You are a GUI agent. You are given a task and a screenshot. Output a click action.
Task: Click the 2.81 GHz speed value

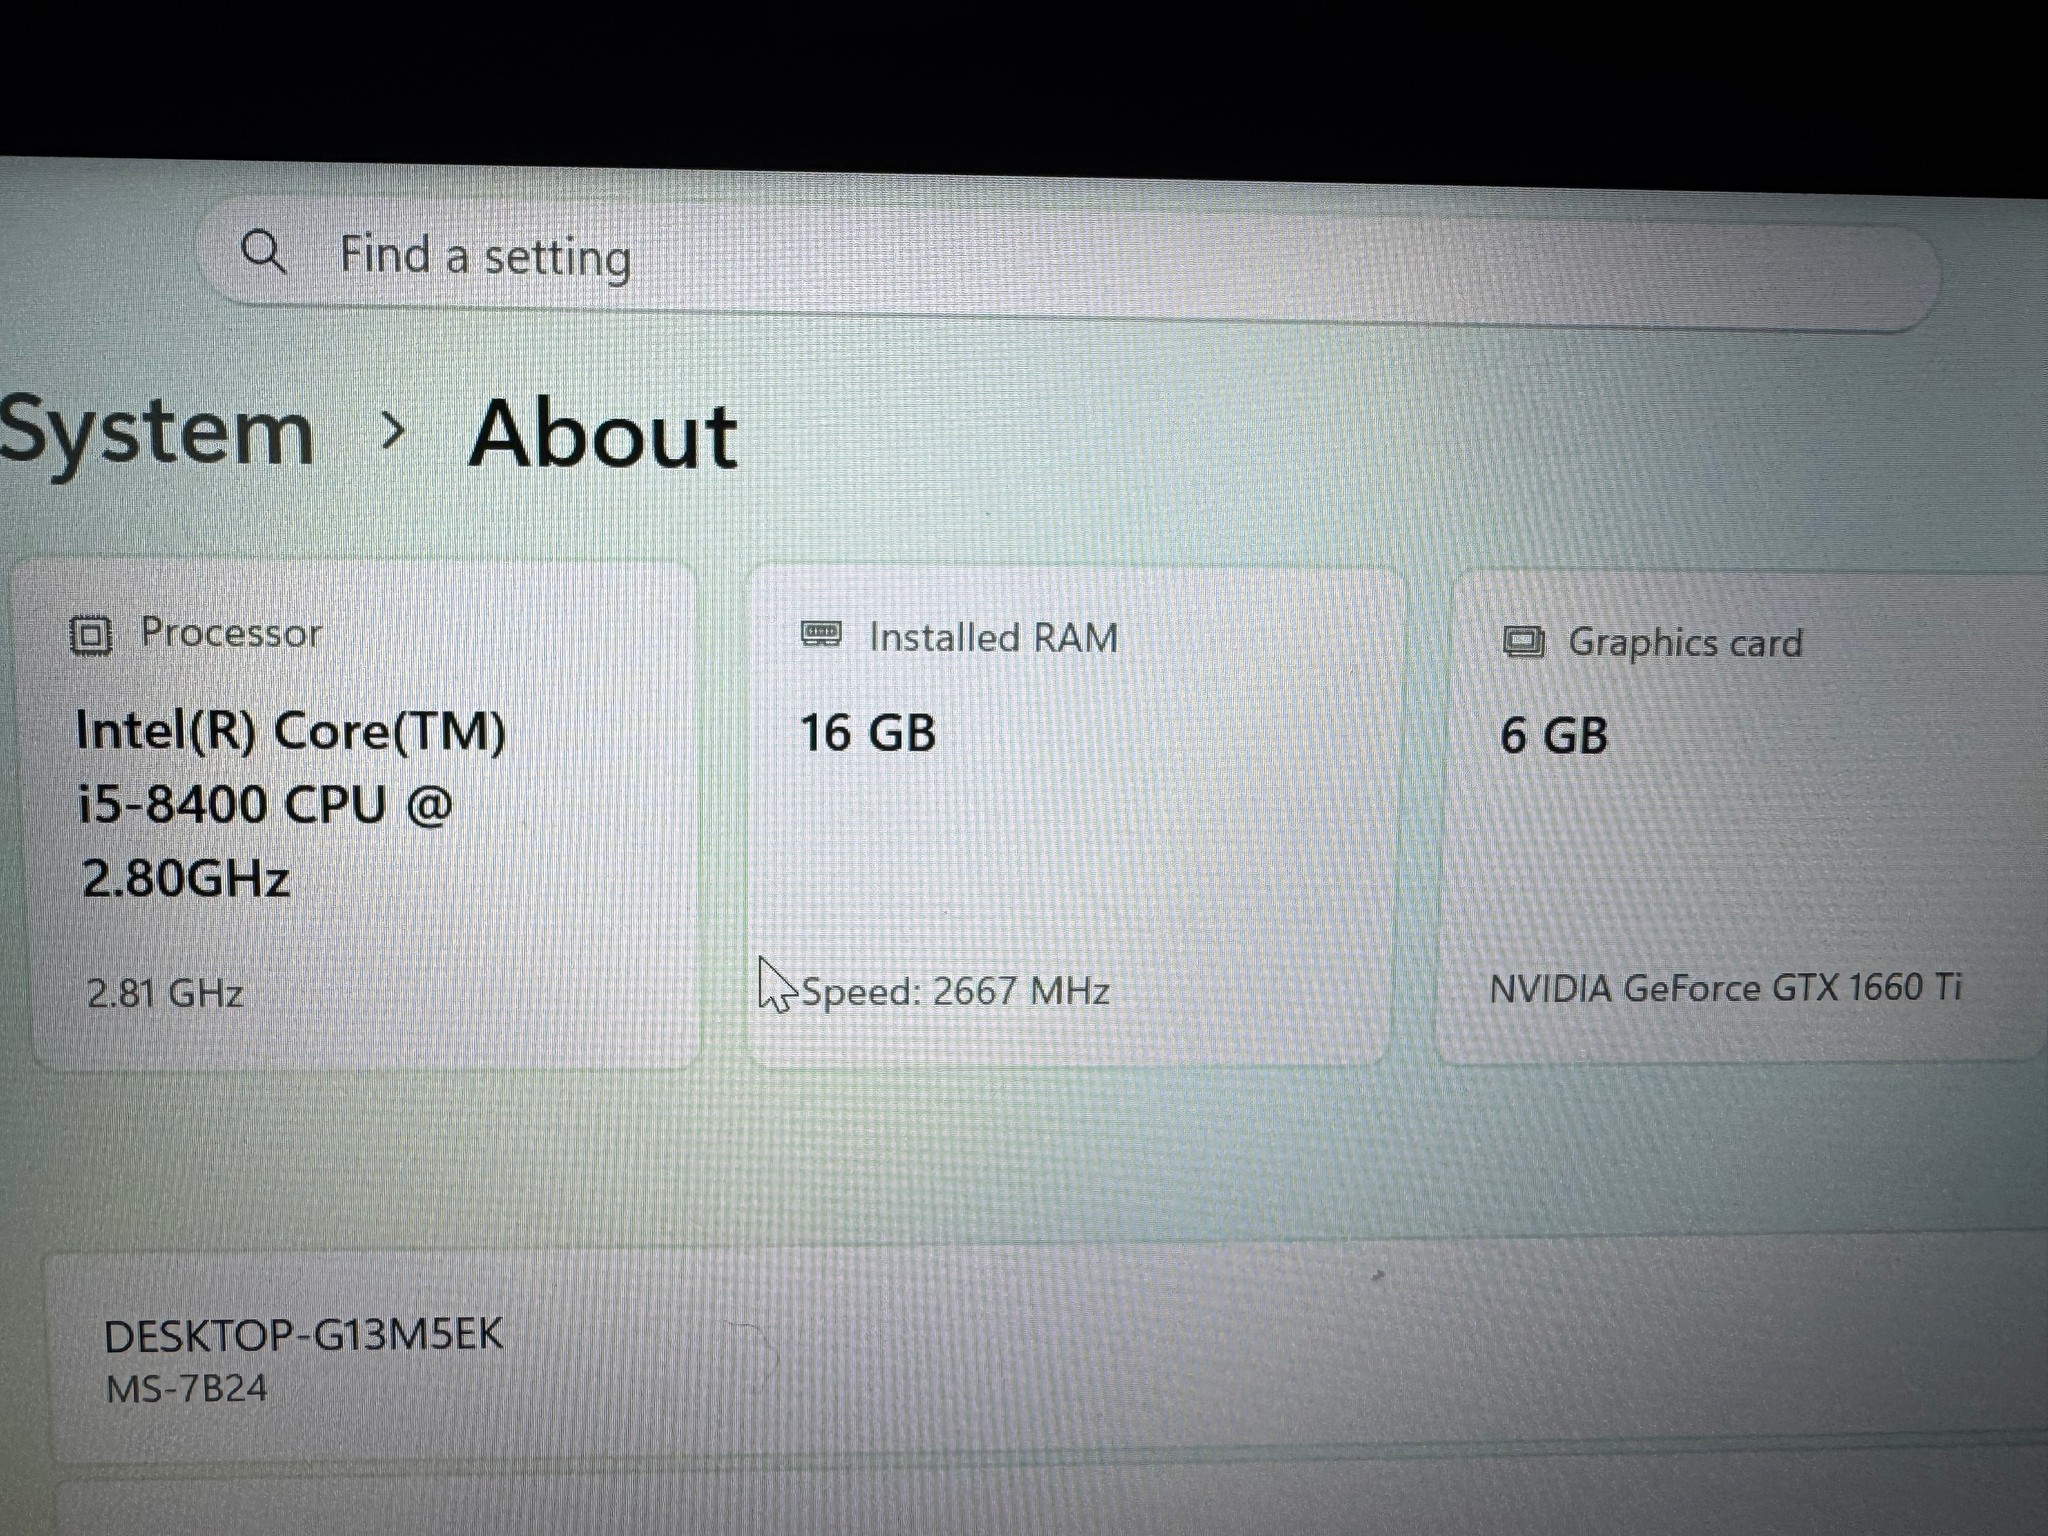click(x=165, y=993)
